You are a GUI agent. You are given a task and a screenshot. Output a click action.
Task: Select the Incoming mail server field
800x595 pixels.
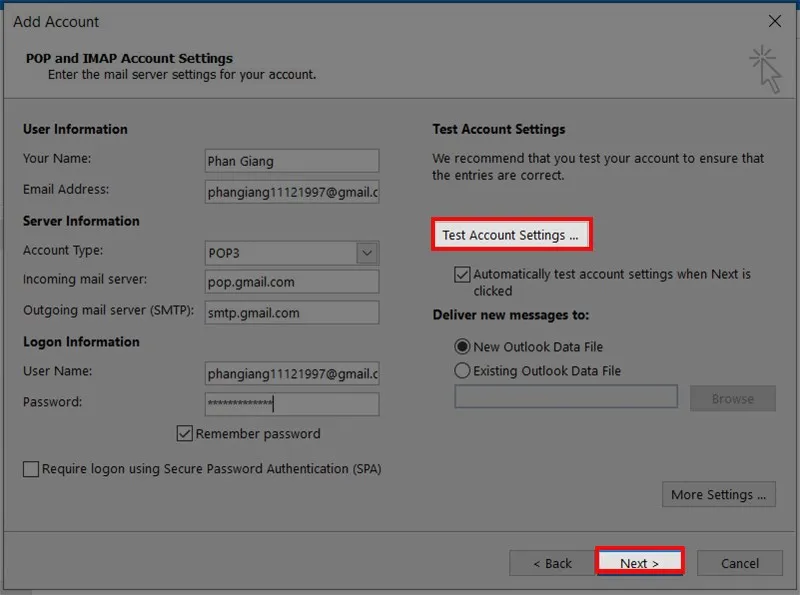(291, 281)
